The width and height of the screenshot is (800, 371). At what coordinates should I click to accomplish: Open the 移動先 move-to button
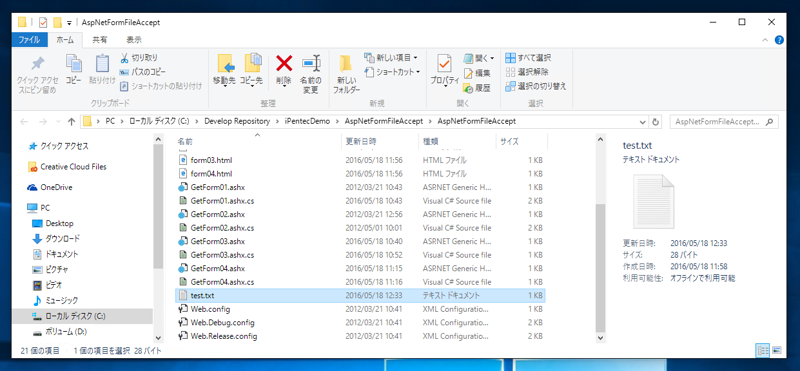pos(224,70)
